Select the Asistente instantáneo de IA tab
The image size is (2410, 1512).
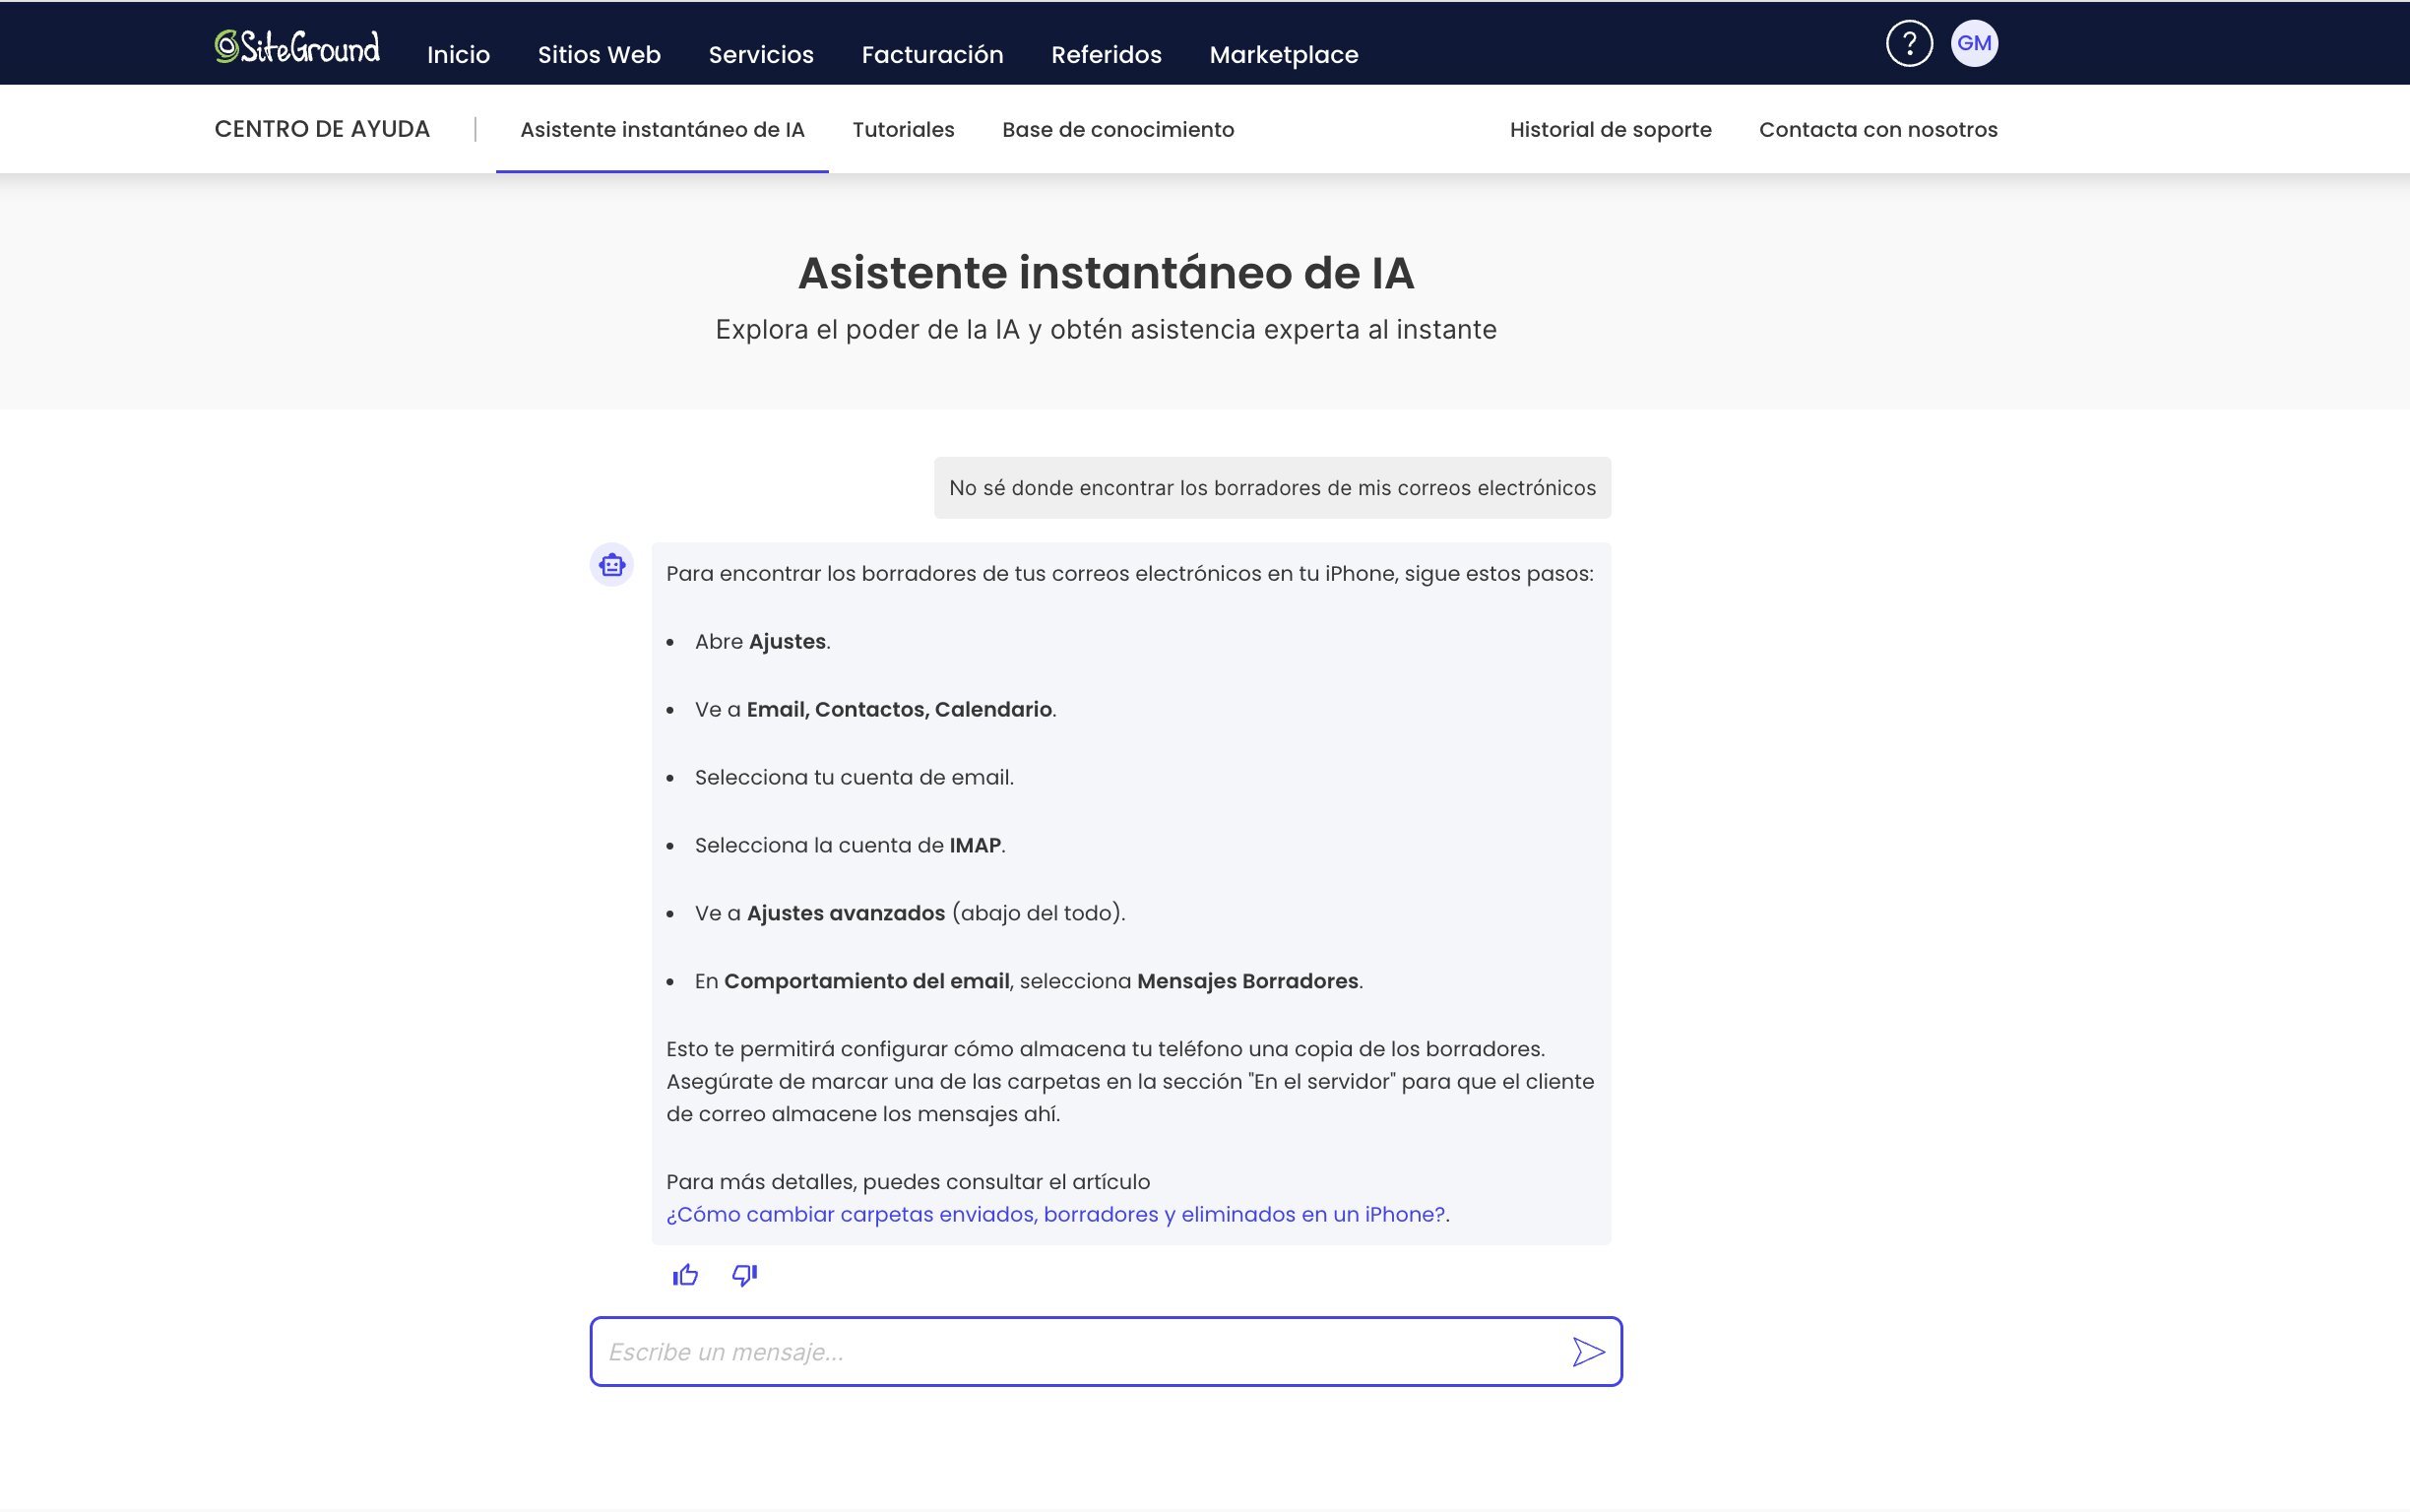(x=663, y=128)
